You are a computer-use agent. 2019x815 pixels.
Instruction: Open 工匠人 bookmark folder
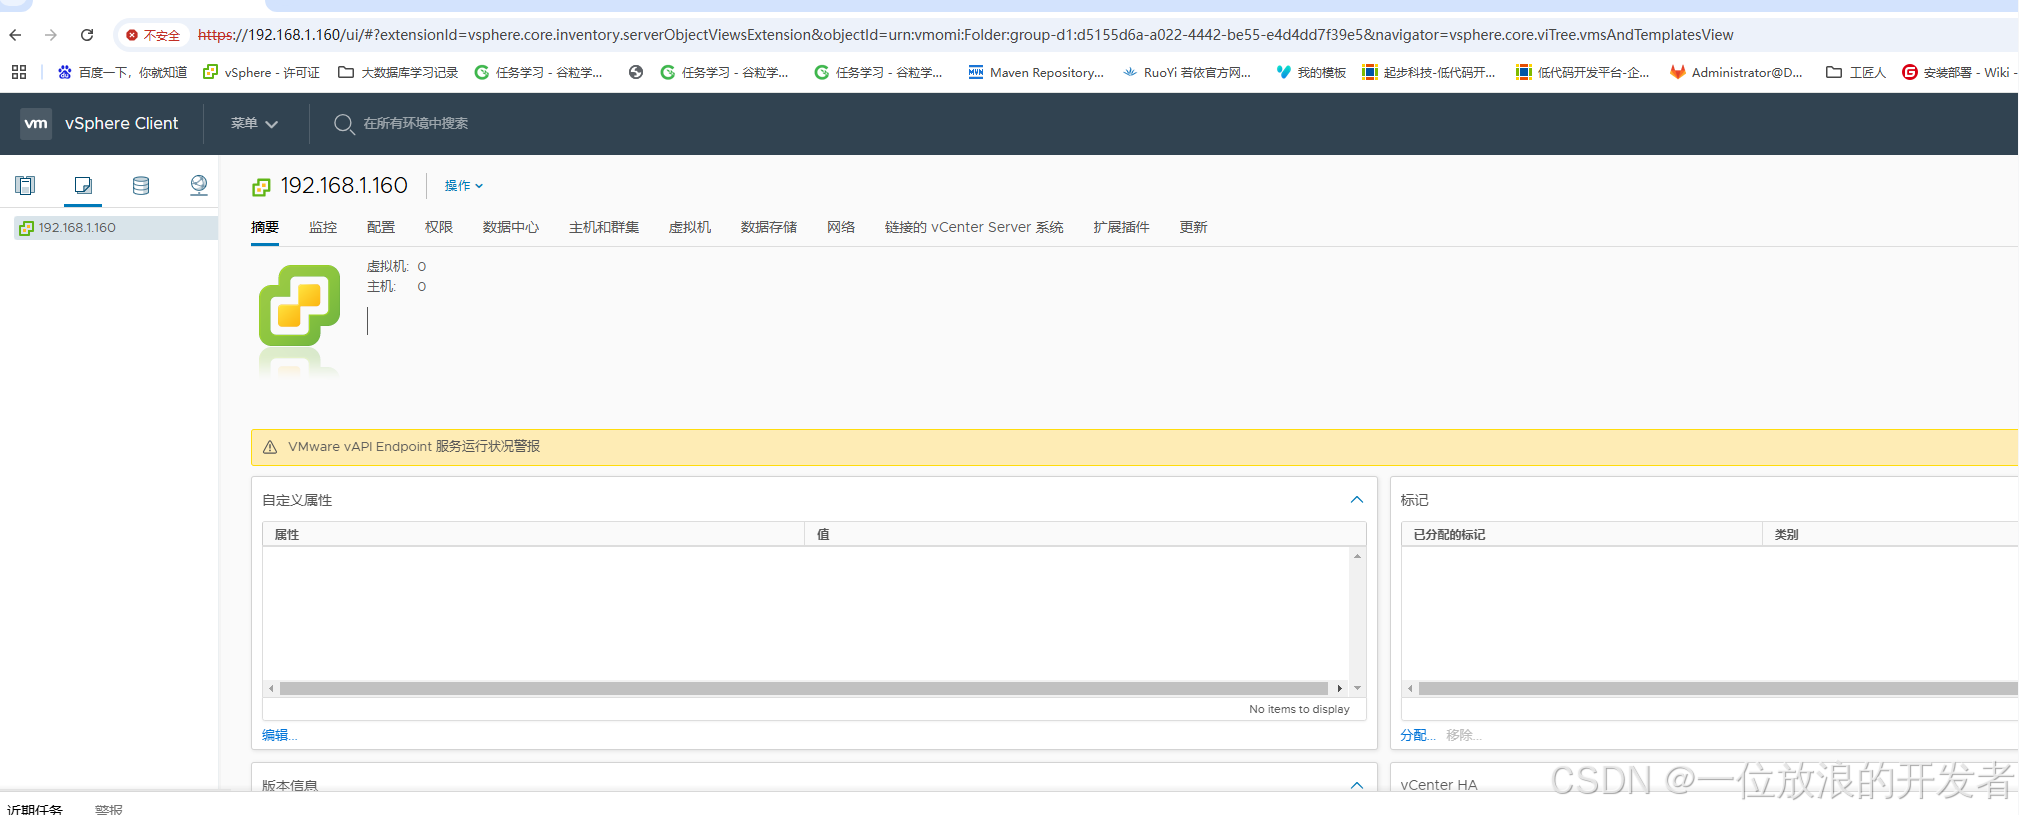click(1856, 72)
